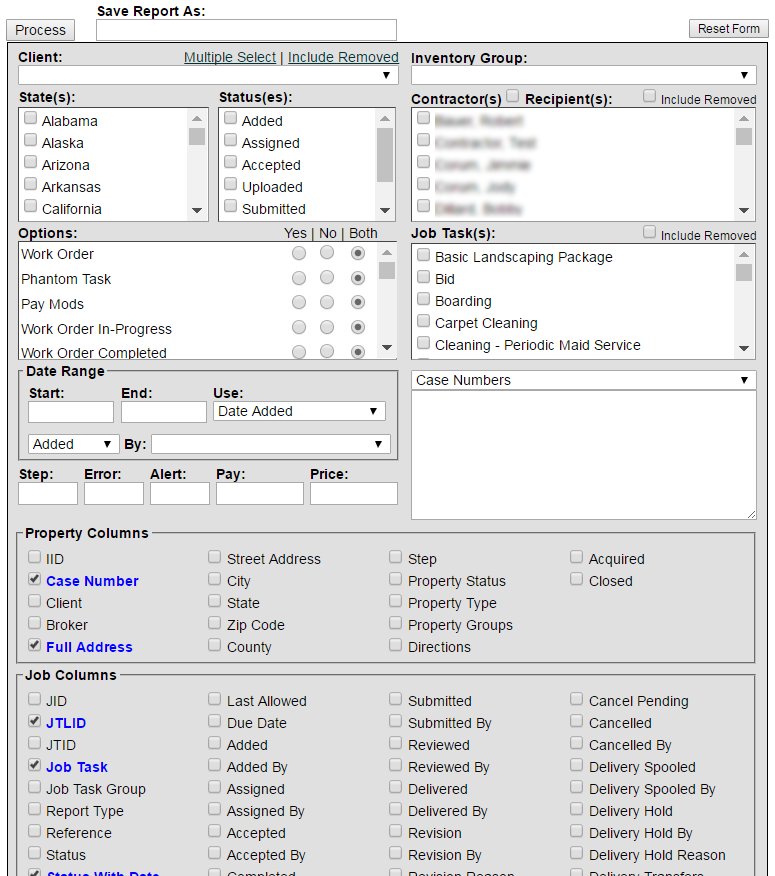Select Both for Pay Mods option
Image resolution: width=775 pixels, height=876 pixels.
pos(358,302)
